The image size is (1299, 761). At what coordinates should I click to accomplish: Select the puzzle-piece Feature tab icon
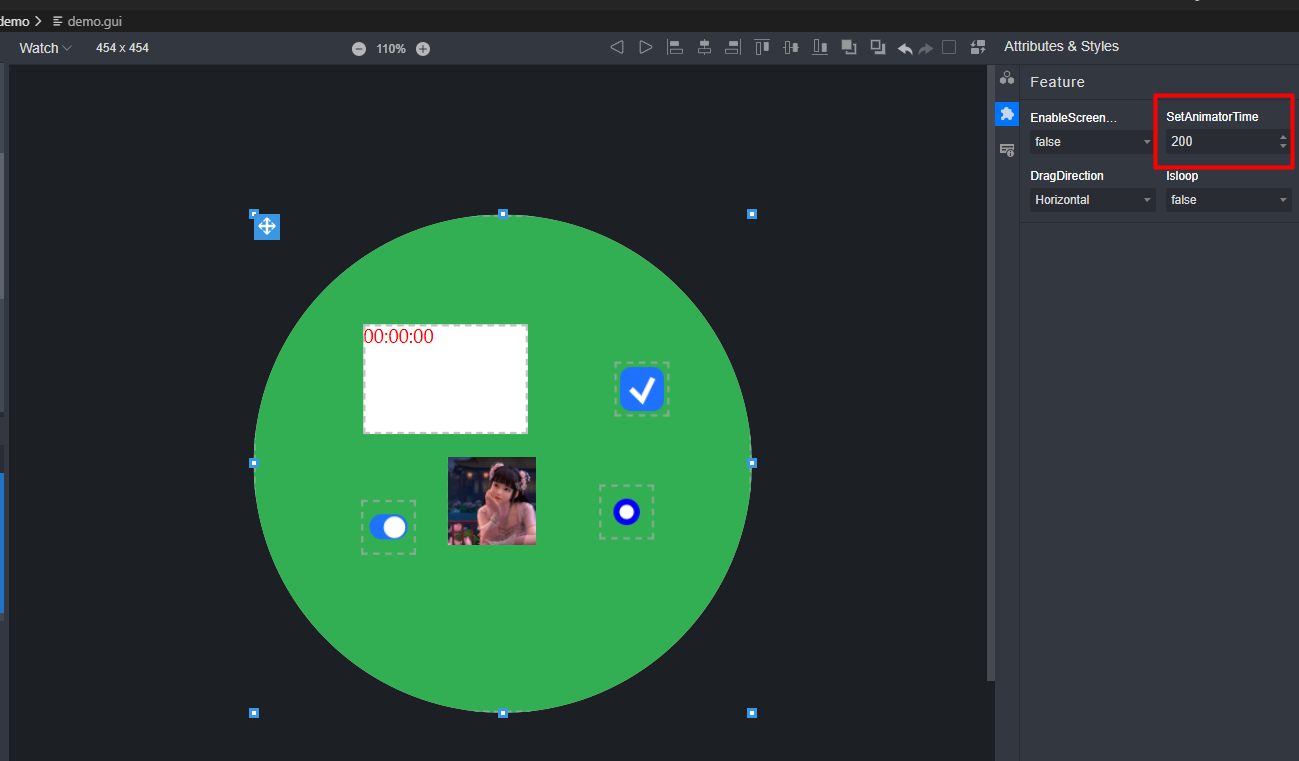point(1007,114)
